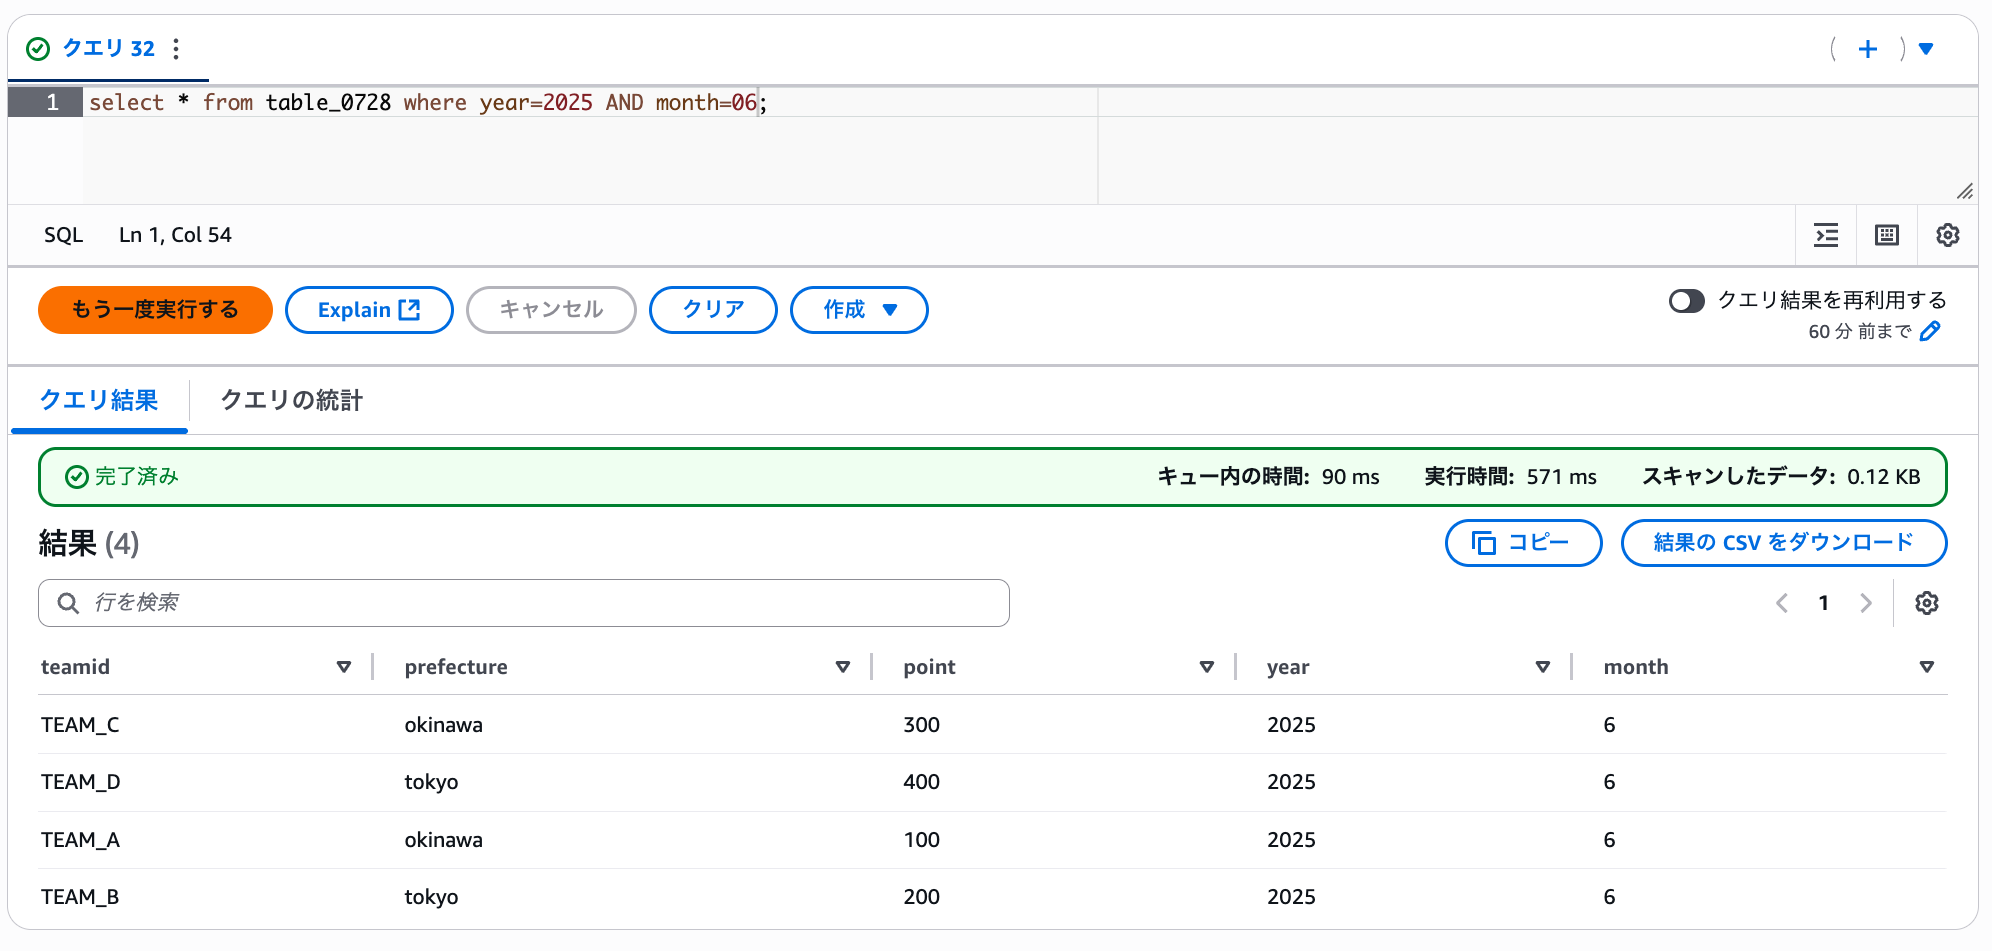Click the TEAM_C cell
Screen dimensions: 1992x951
80,725
